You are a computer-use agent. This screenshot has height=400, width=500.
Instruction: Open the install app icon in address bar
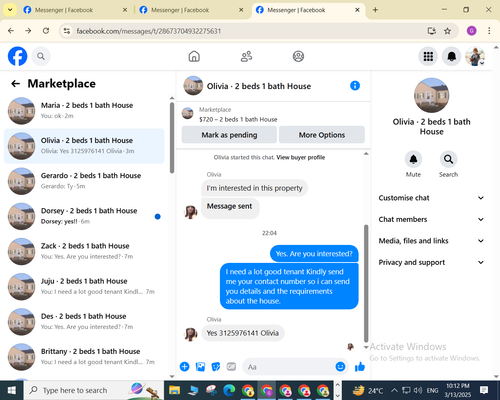click(432, 31)
